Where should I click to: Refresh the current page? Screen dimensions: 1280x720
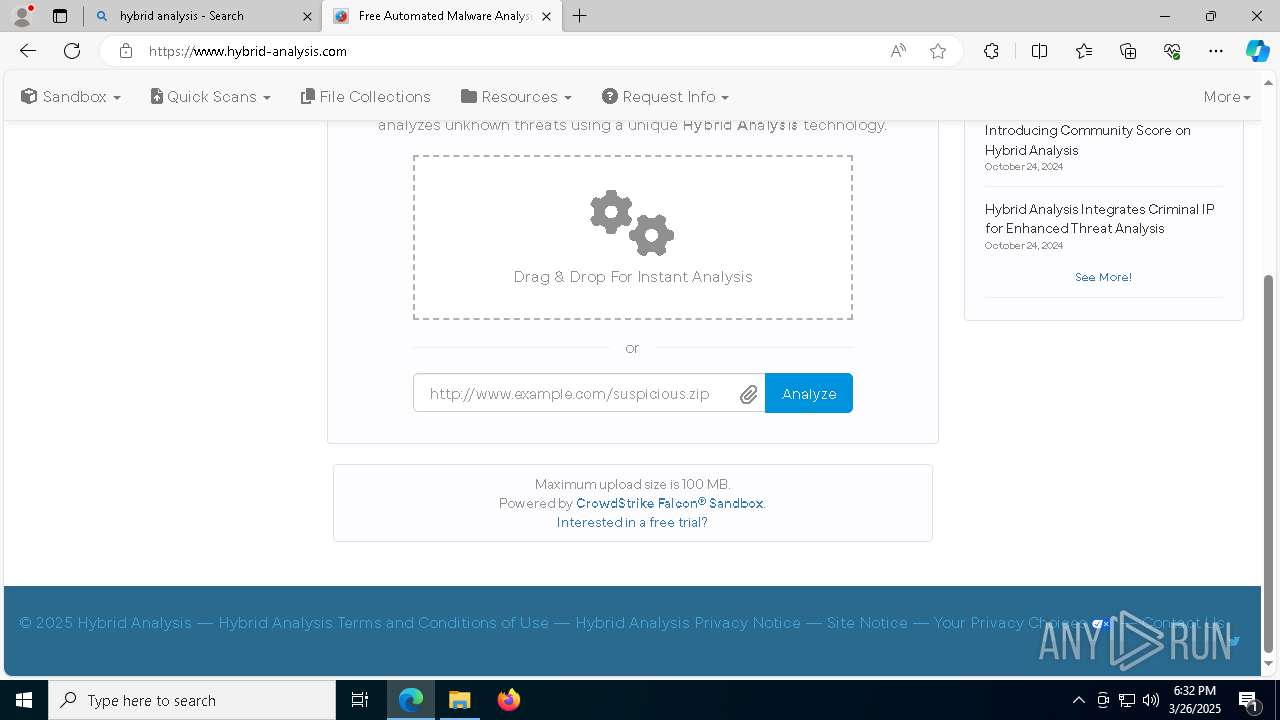72,51
